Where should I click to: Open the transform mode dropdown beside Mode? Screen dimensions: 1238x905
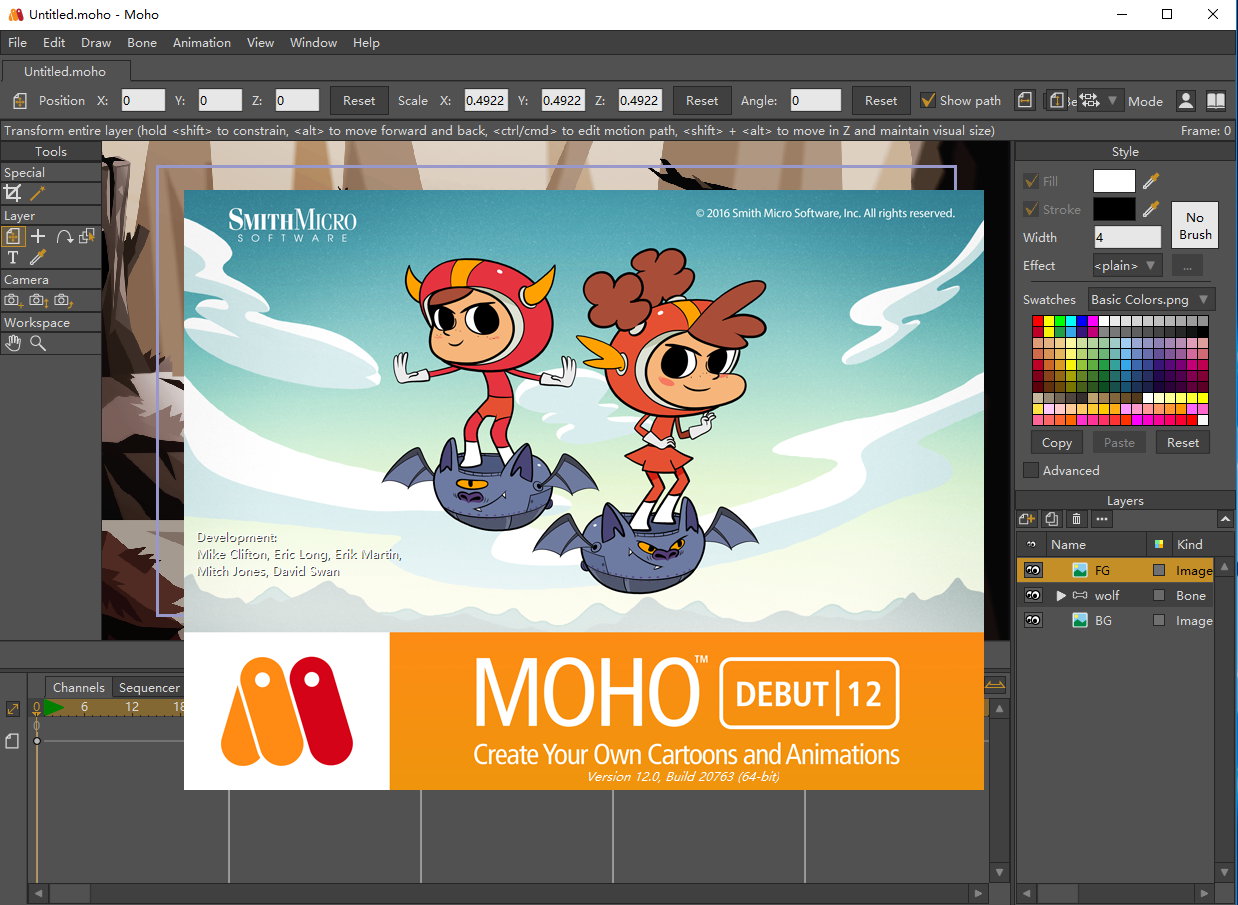point(1100,100)
